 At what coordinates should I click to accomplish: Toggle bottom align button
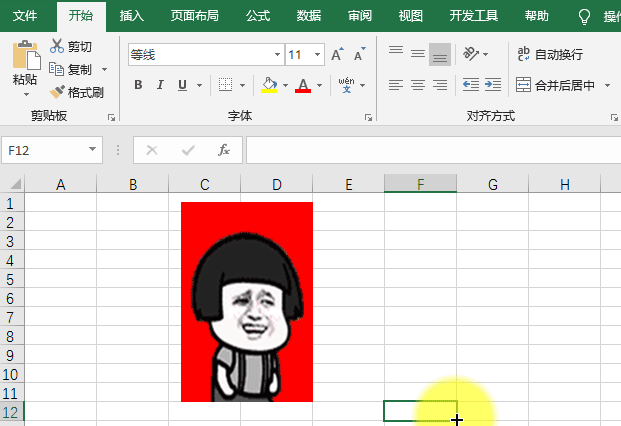tap(440, 54)
